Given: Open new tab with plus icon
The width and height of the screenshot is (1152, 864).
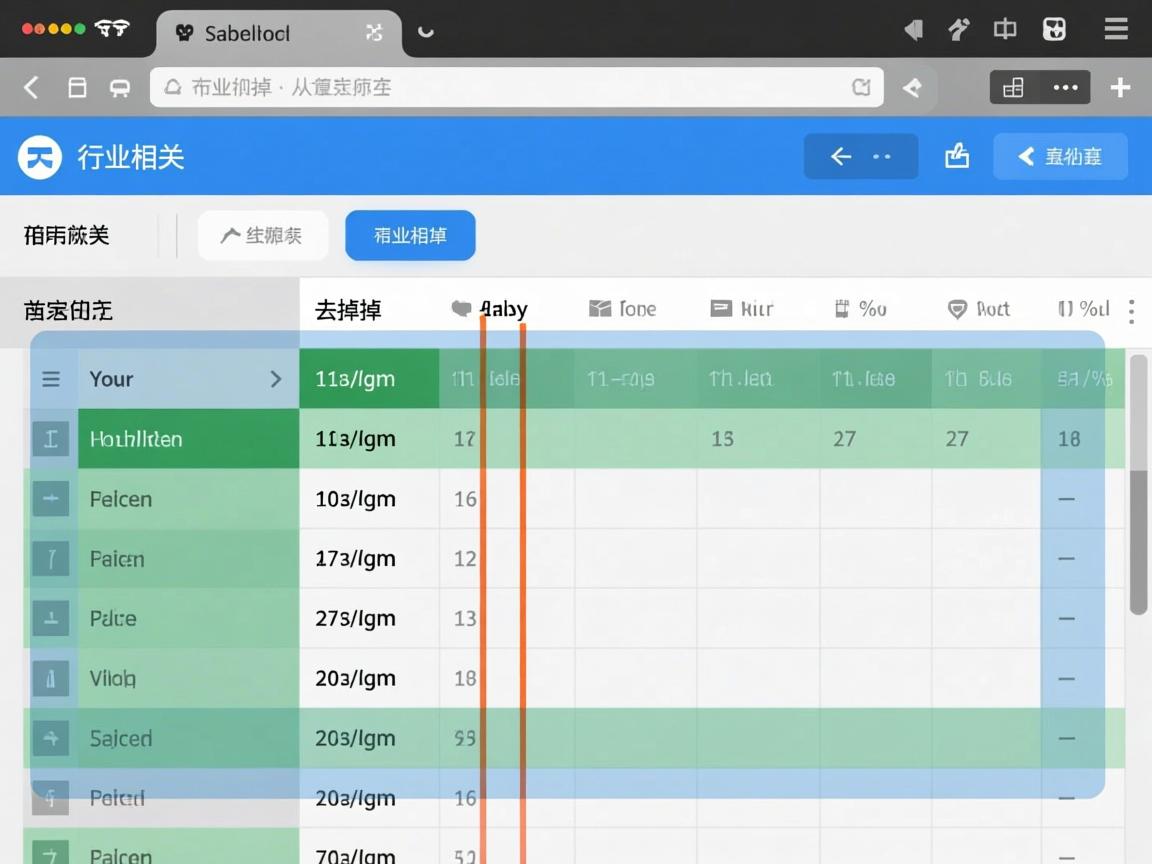Looking at the screenshot, I should pos(1120,88).
